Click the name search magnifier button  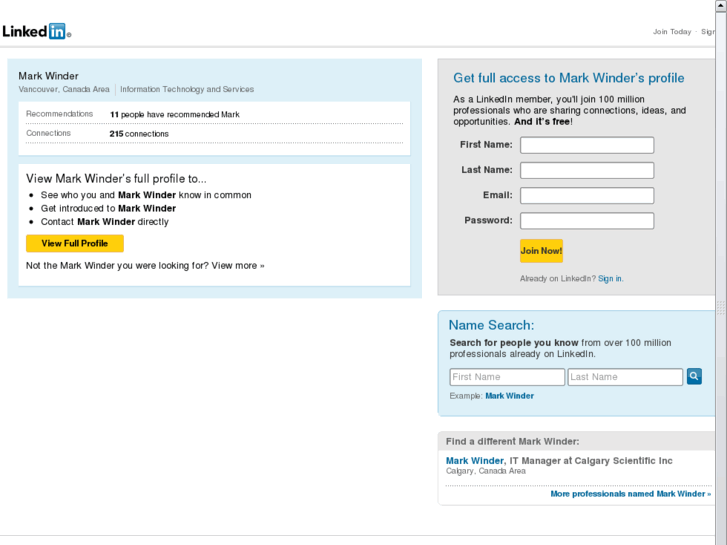tap(694, 377)
